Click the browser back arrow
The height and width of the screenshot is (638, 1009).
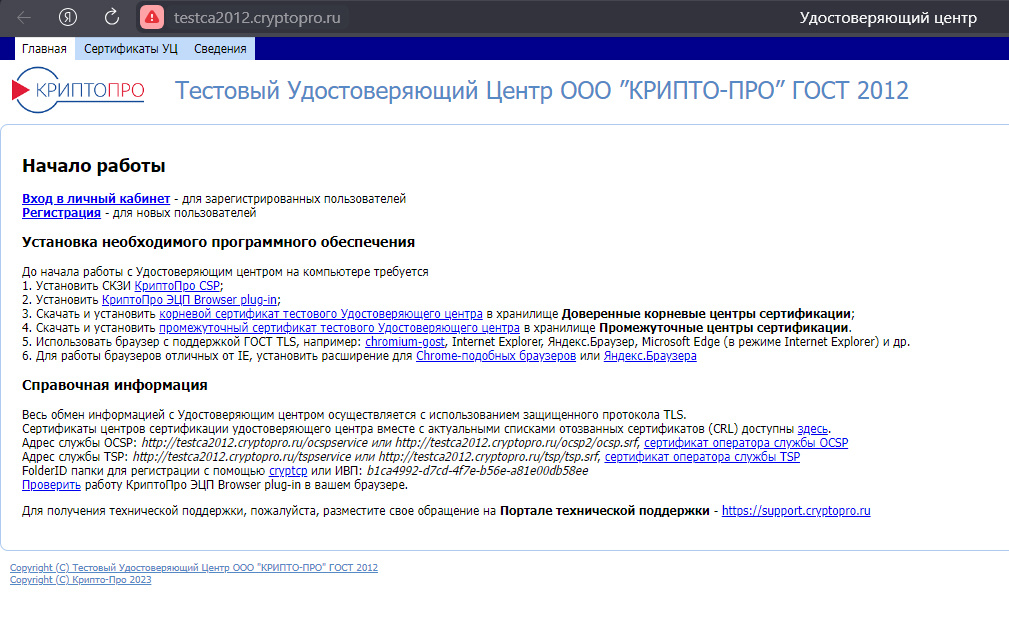click(24, 17)
